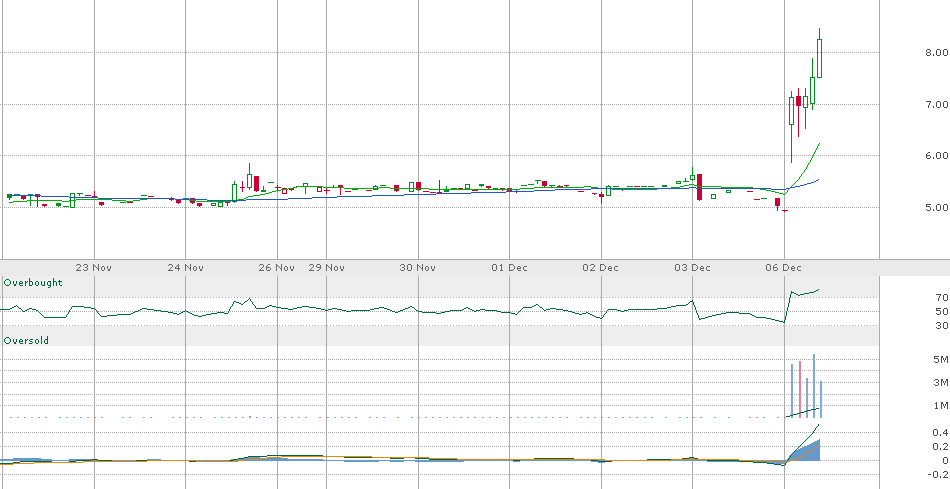
Task: Click the Overbought label in RSI panel
Action: tap(33, 282)
